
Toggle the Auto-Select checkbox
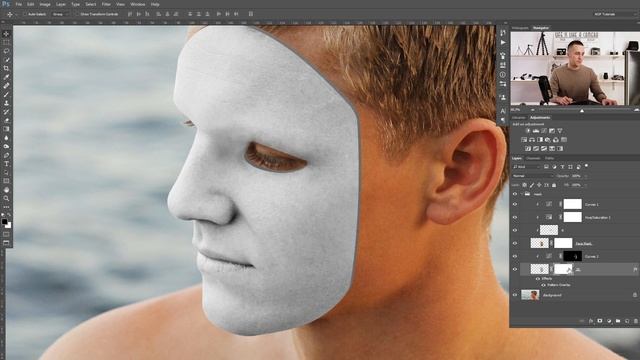click(x=25, y=14)
